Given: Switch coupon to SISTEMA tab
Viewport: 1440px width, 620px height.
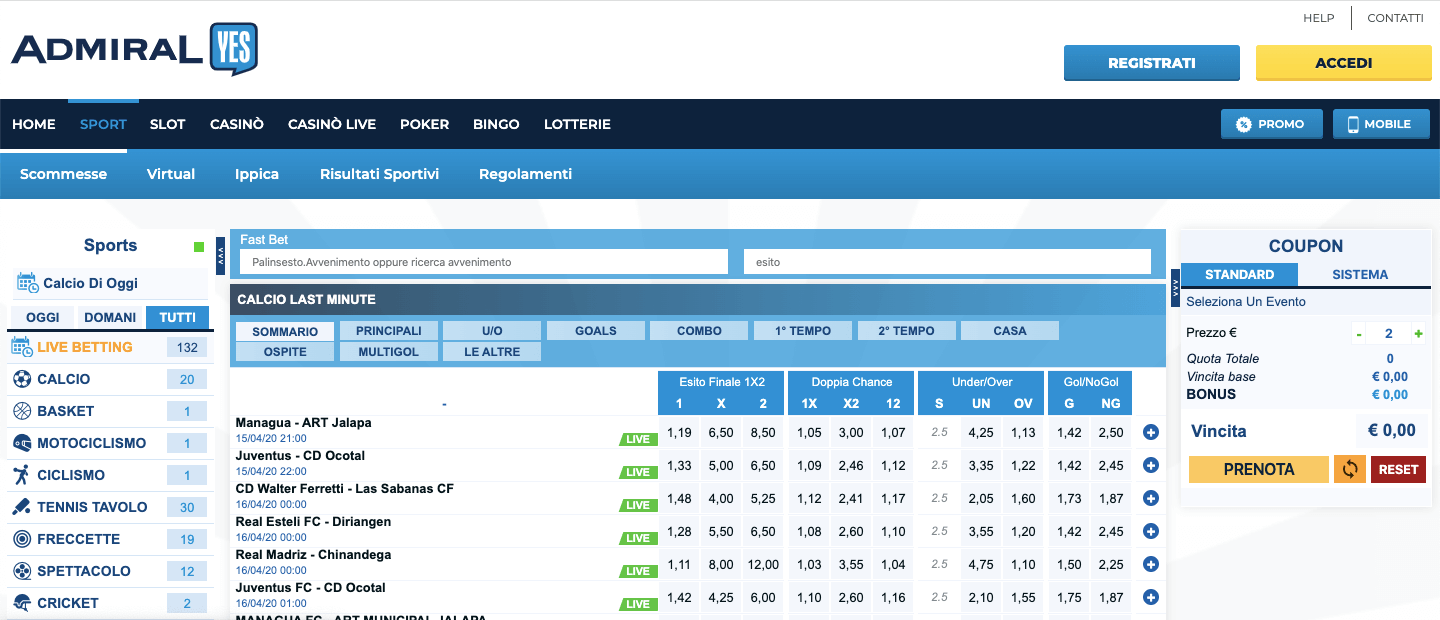Looking at the screenshot, I should [x=1360, y=274].
